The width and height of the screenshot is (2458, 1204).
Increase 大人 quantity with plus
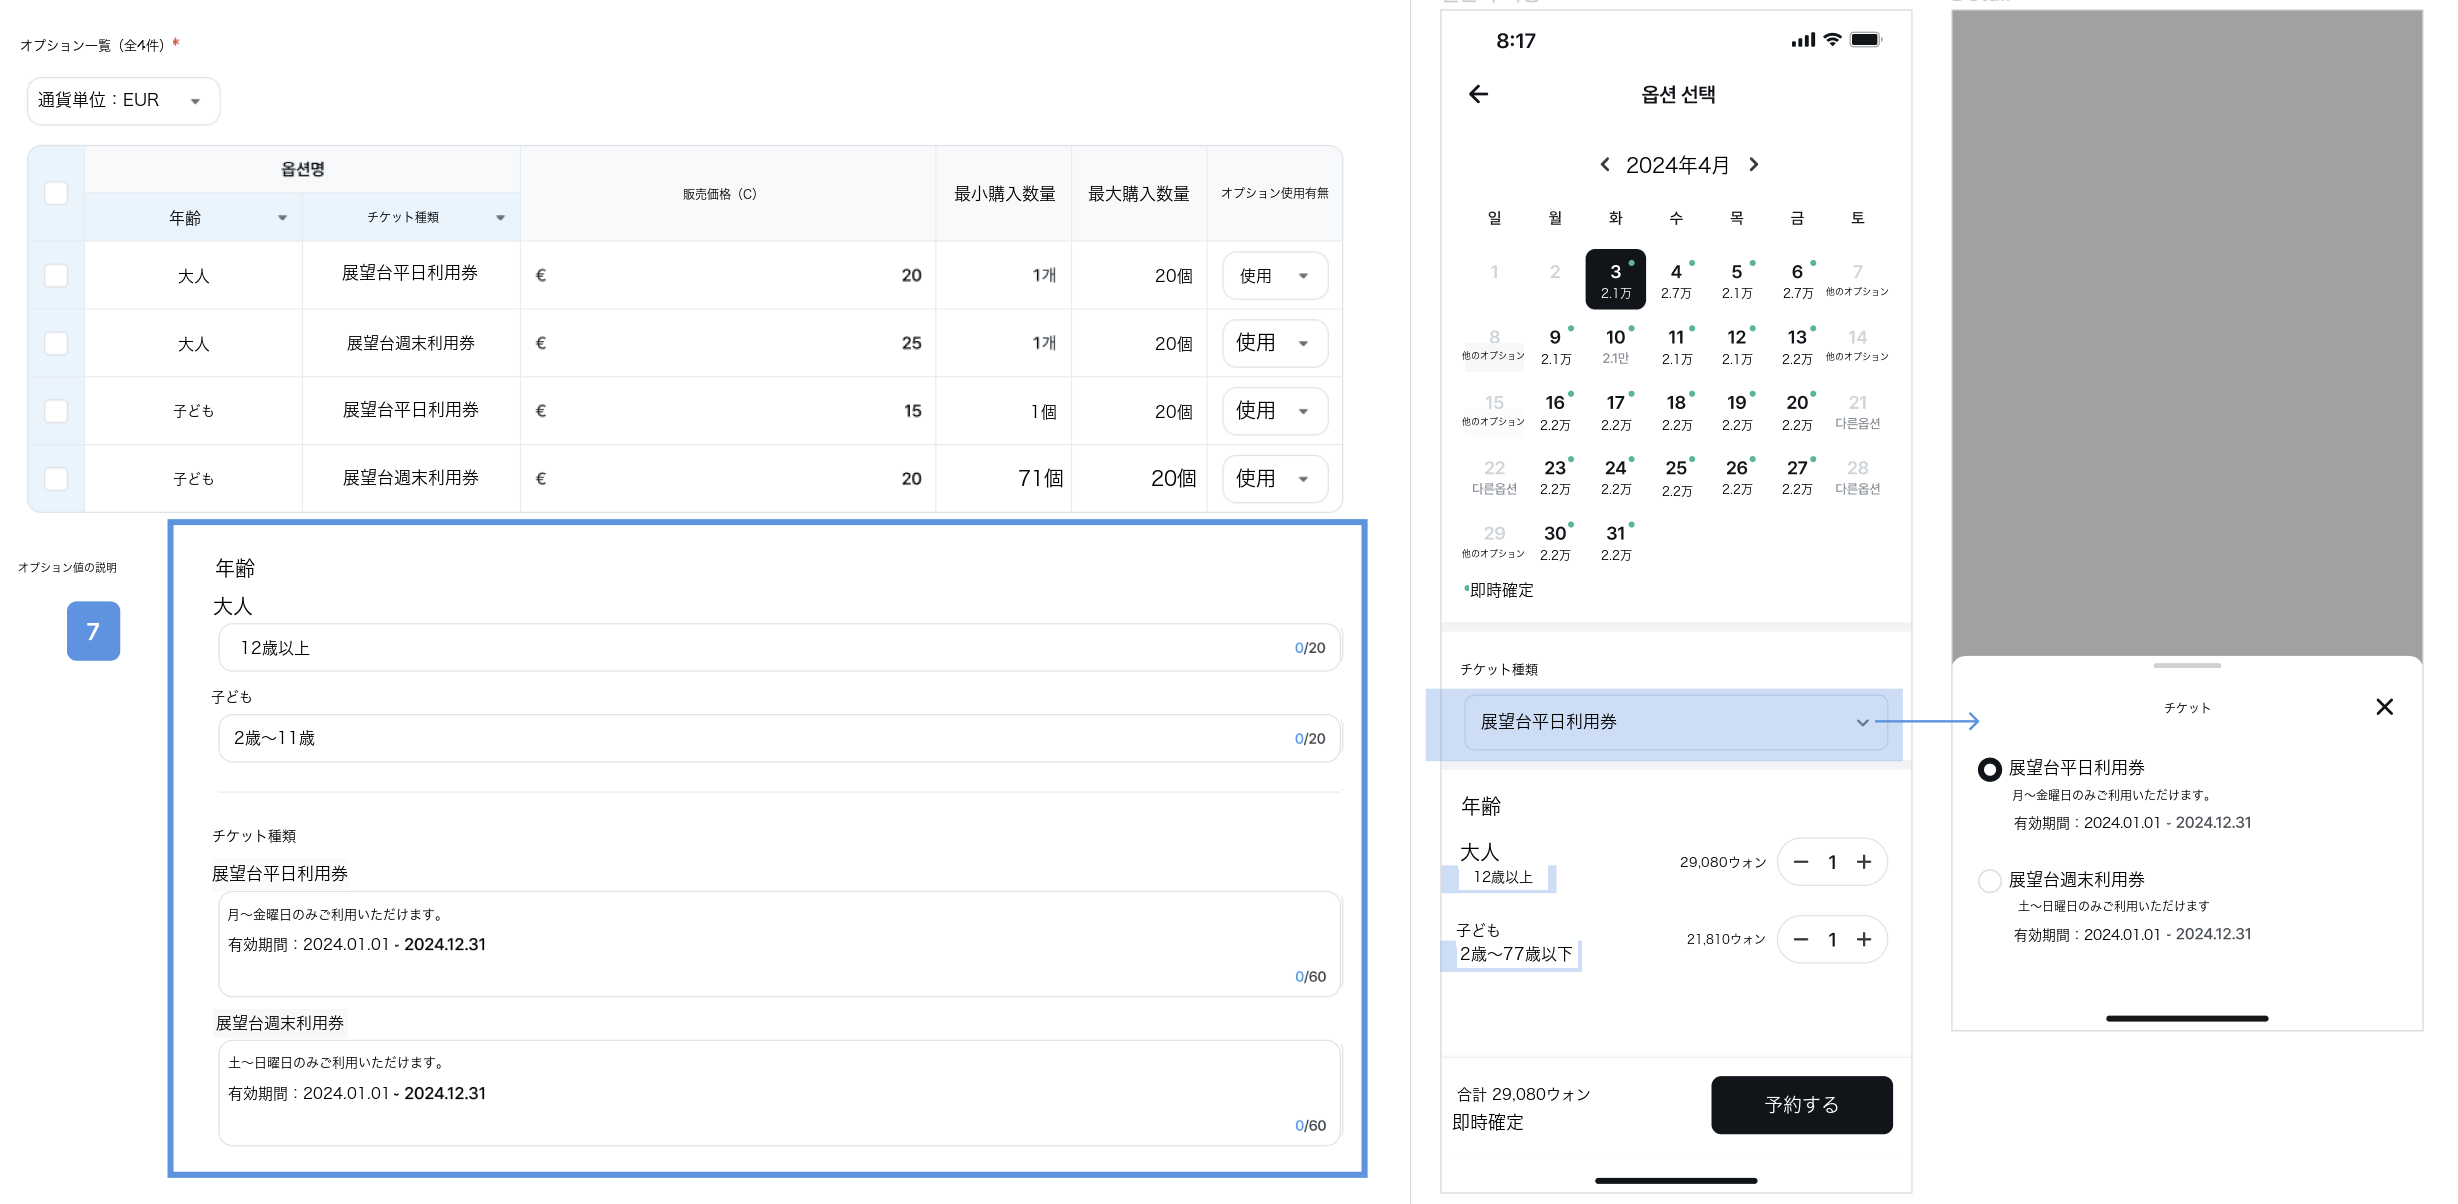coord(1864,862)
